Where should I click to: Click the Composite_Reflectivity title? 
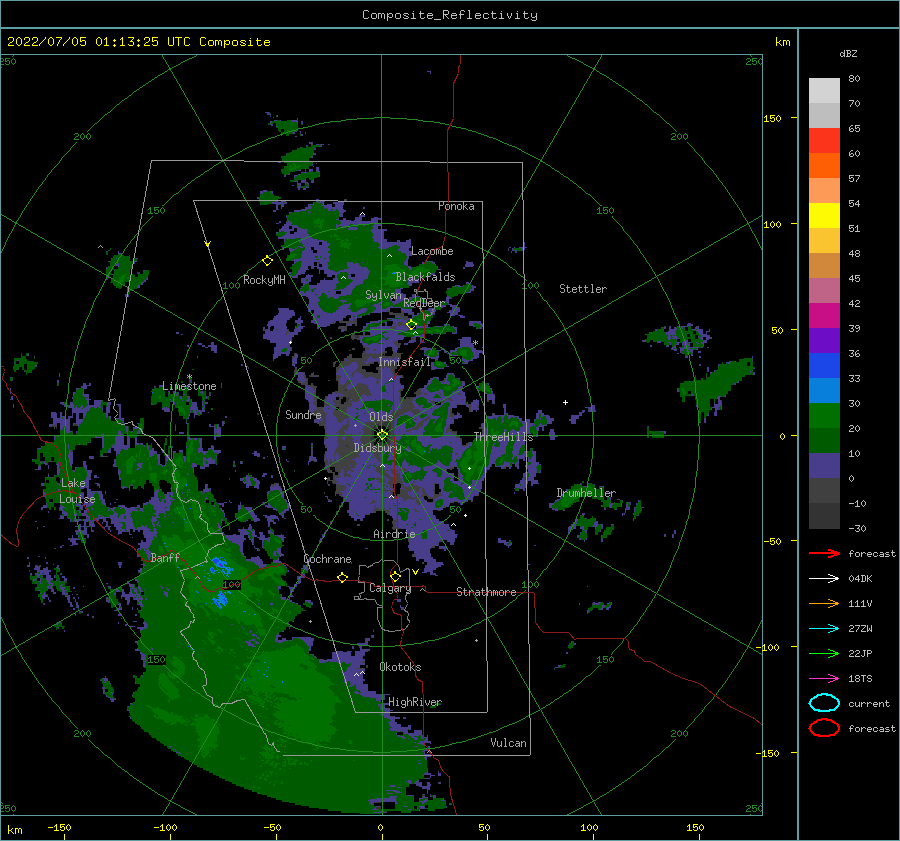click(x=450, y=15)
